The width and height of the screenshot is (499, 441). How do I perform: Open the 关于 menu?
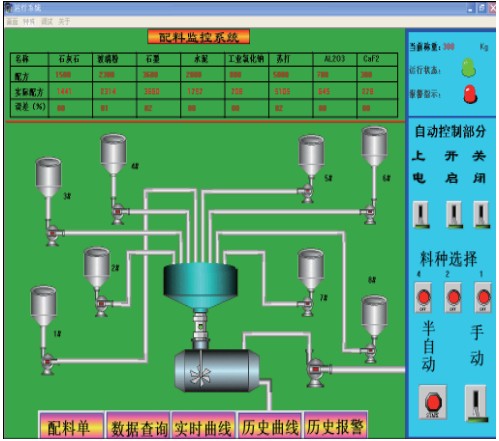click(64, 22)
